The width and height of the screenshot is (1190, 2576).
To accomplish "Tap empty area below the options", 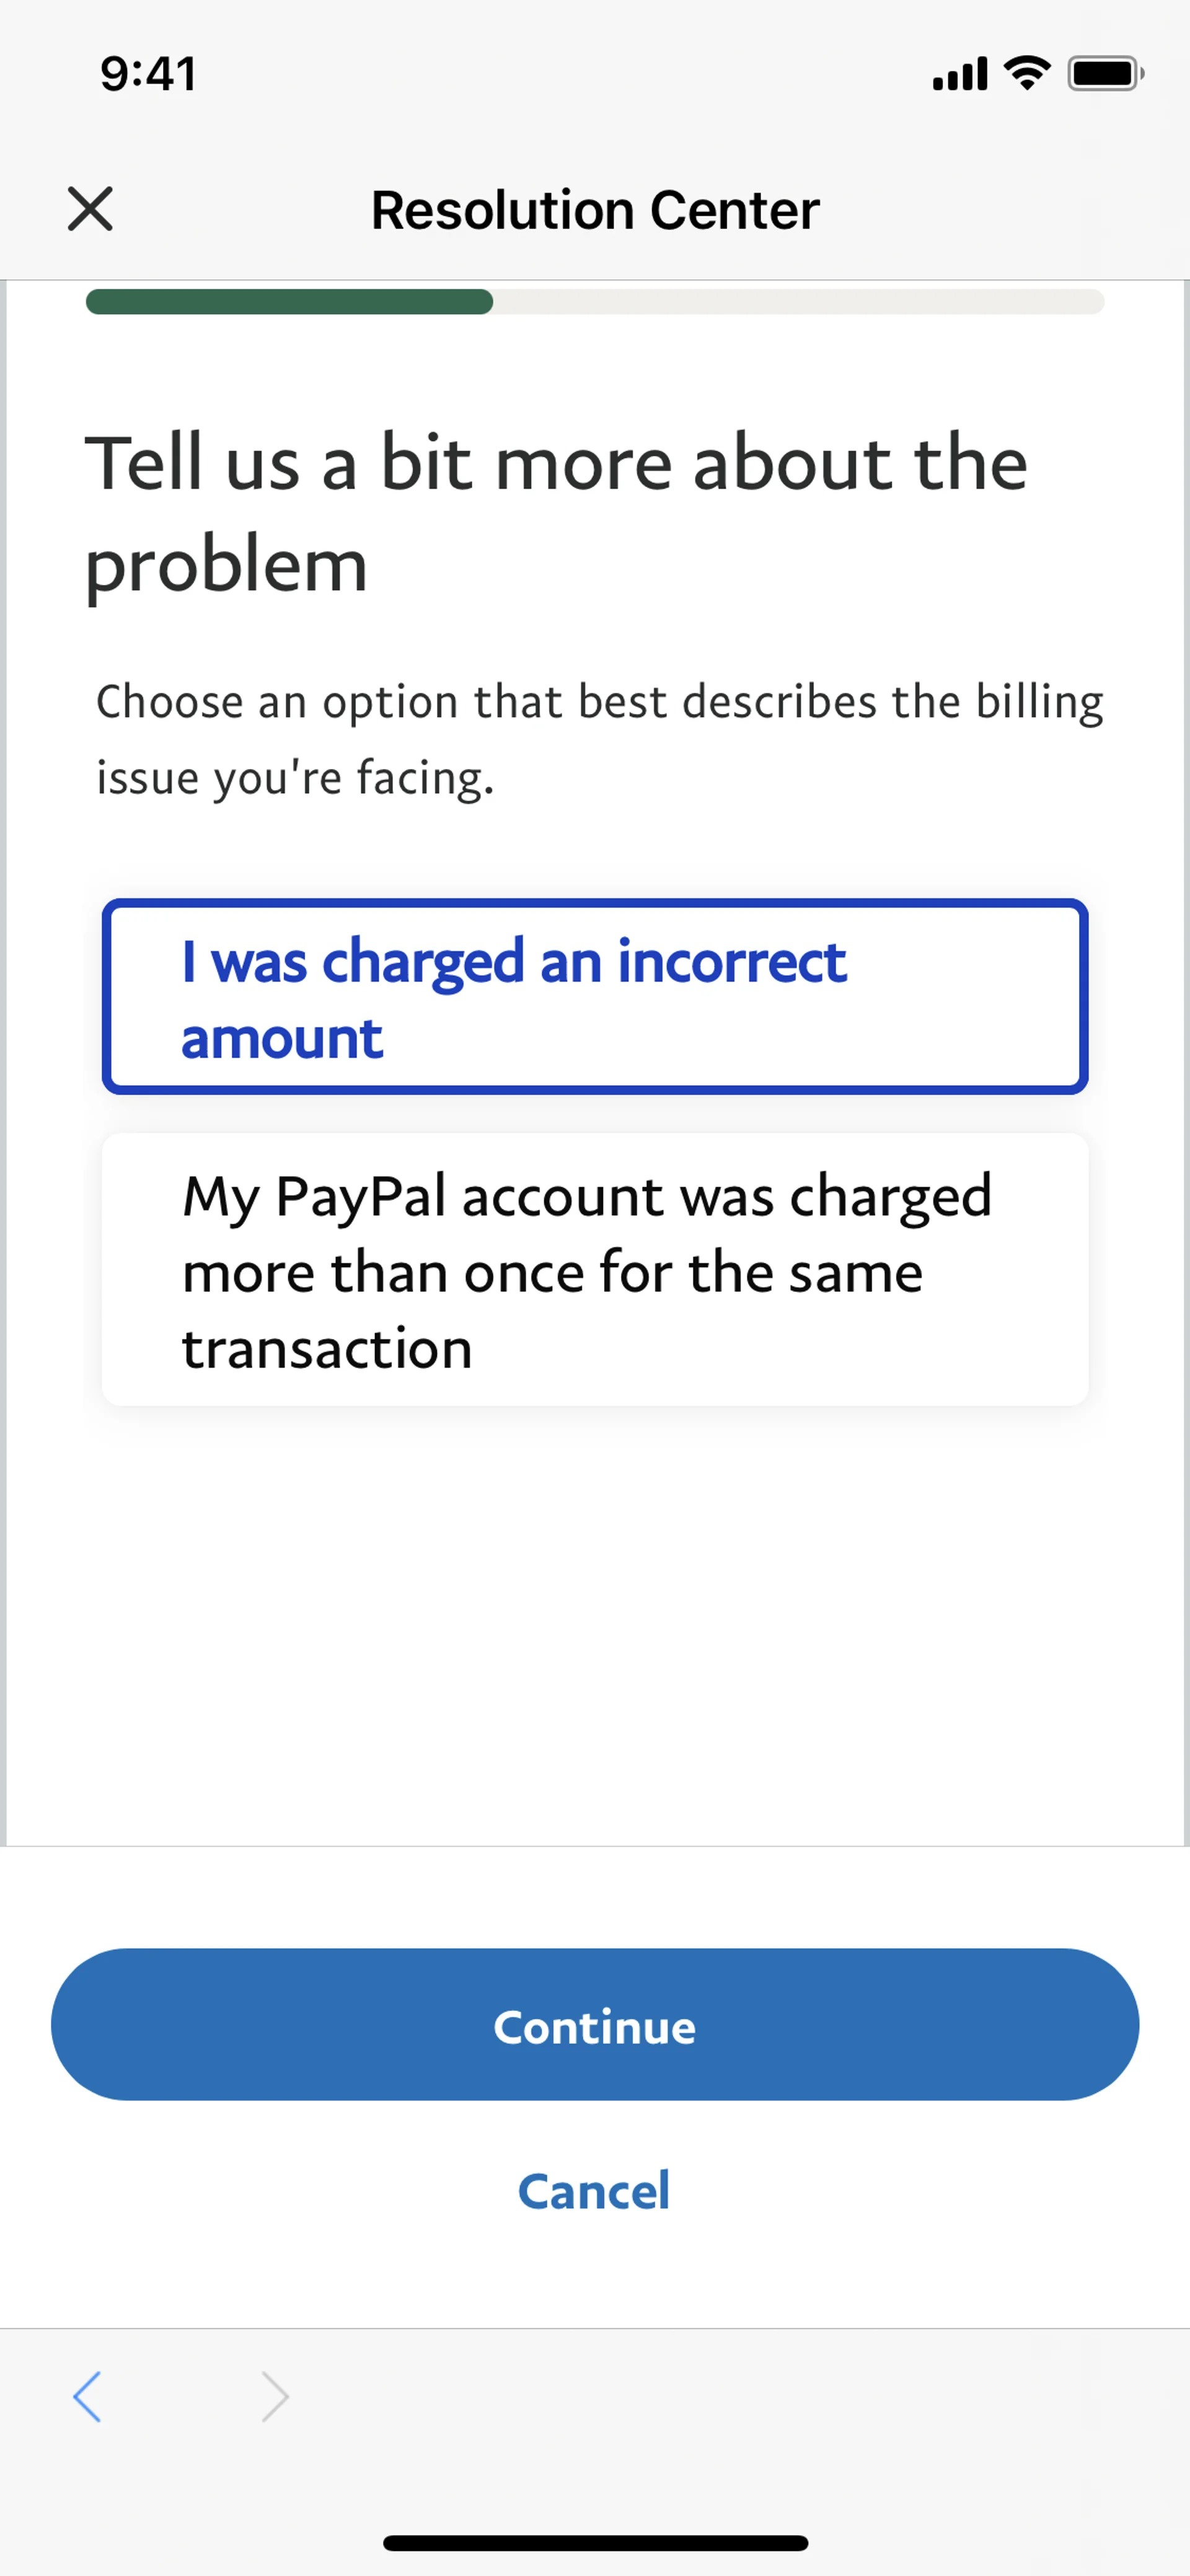I will click(x=595, y=1620).
